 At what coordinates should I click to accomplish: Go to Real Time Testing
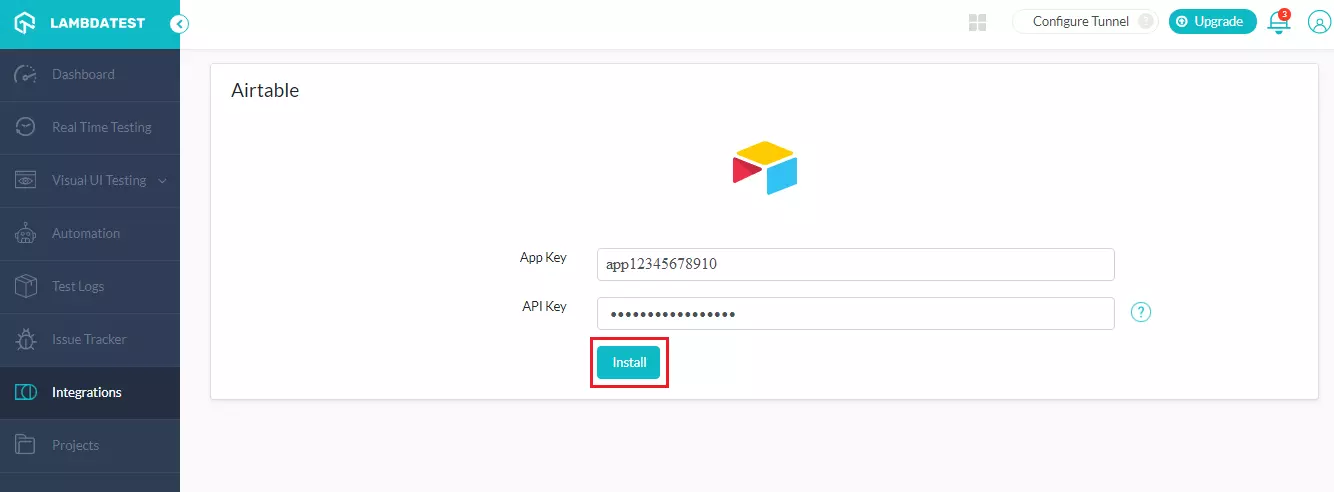coord(90,127)
